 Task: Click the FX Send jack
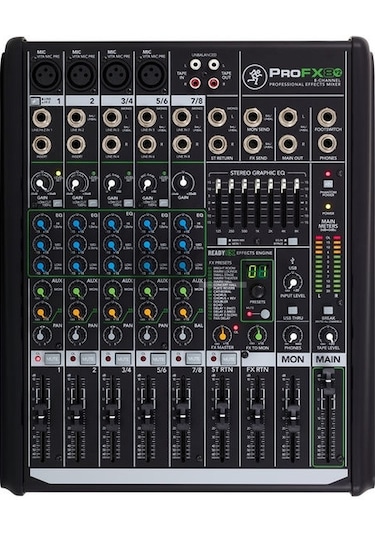click(x=253, y=144)
